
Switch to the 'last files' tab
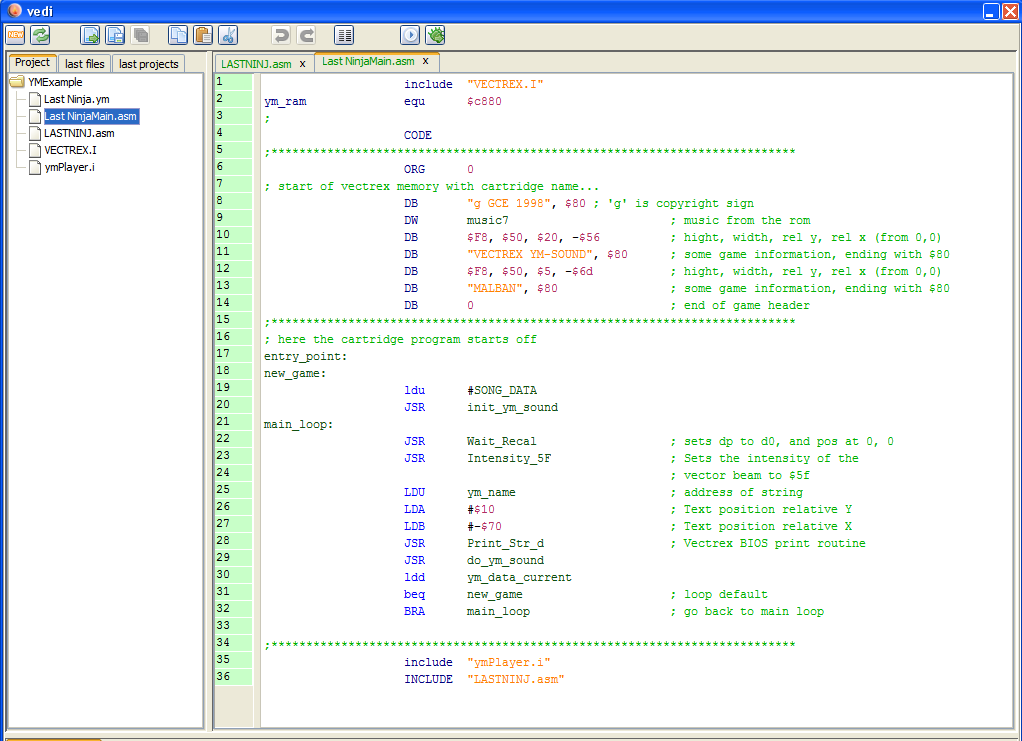point(84,64)
